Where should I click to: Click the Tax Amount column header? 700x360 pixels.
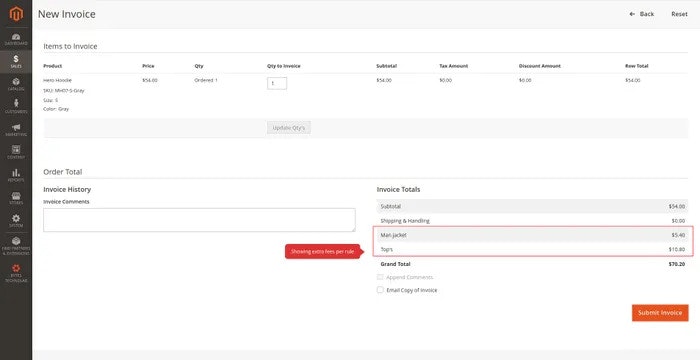click(454, 66)
